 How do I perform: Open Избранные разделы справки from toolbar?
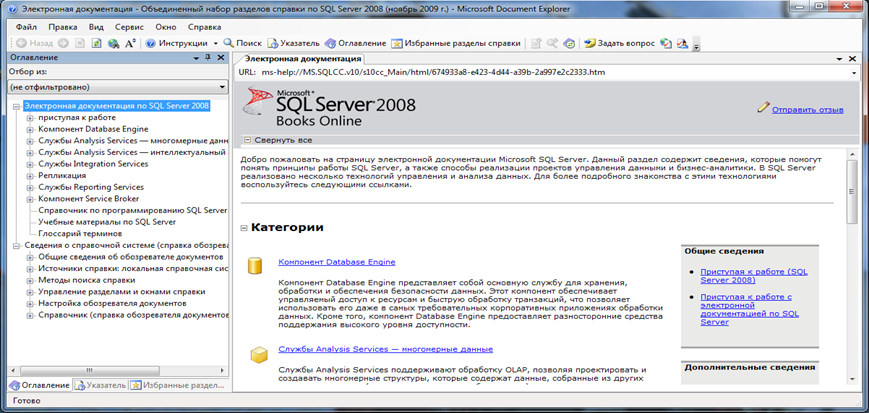456,43
